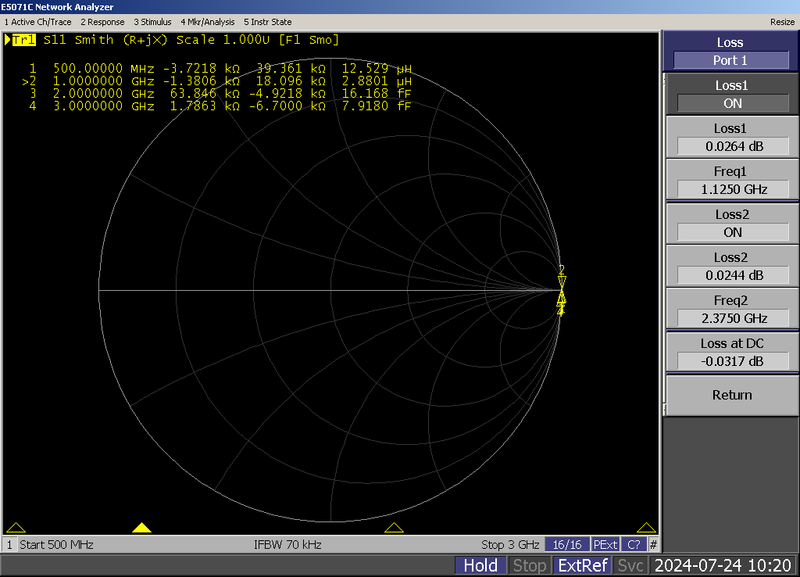Click the Svc status indicator
The image size is (800, 577).
point(630,565)
